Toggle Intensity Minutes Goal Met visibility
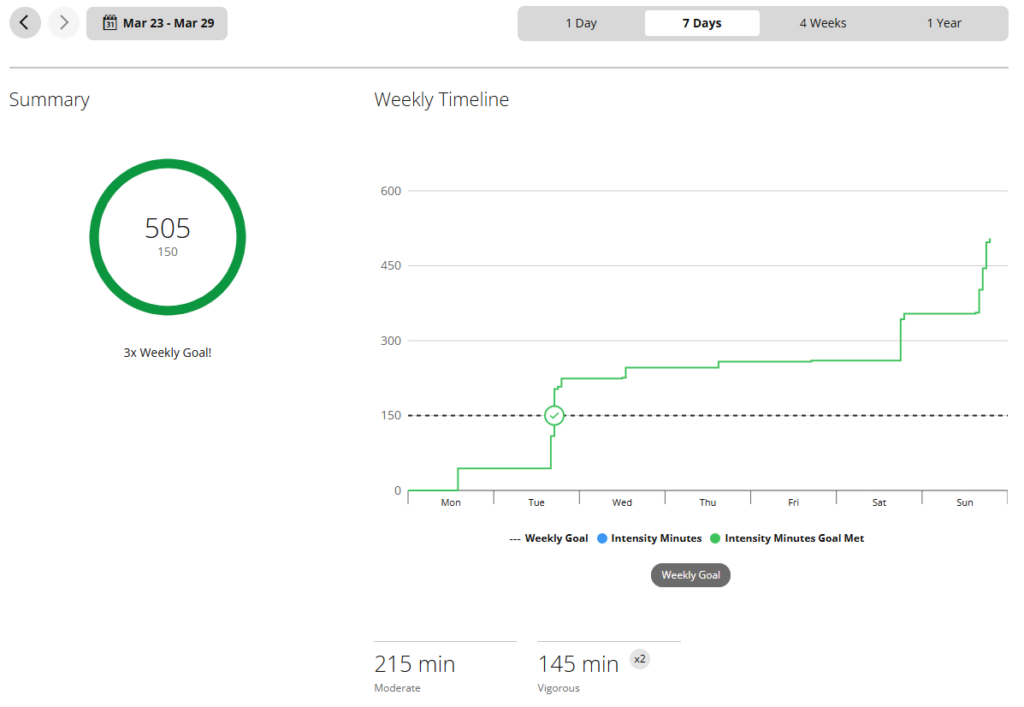The width and height of the screenshot is (1024, 707). 789,538
